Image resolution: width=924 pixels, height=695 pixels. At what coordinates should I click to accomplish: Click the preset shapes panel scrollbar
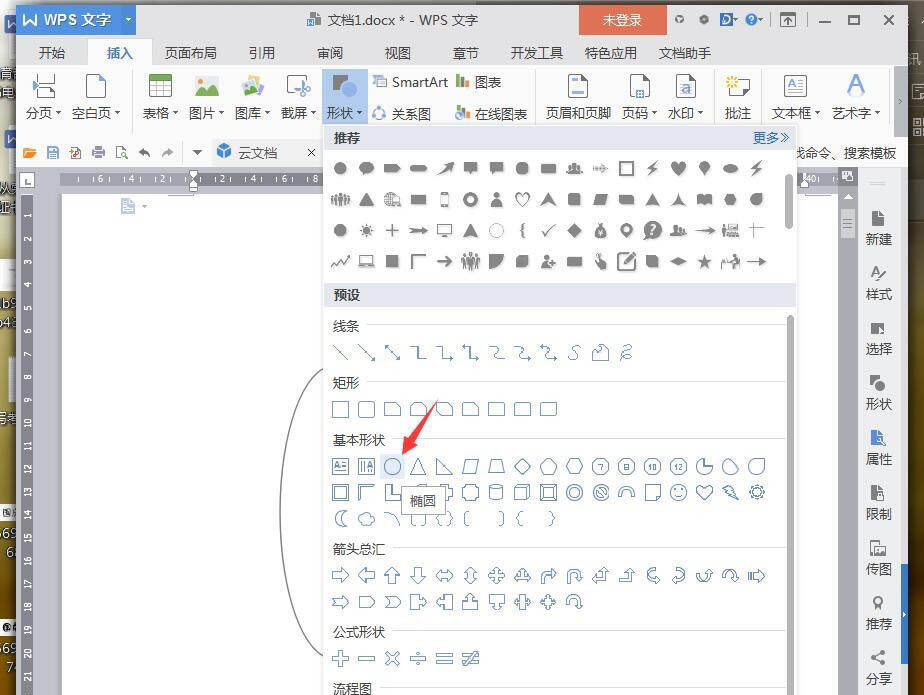(790, 505)
